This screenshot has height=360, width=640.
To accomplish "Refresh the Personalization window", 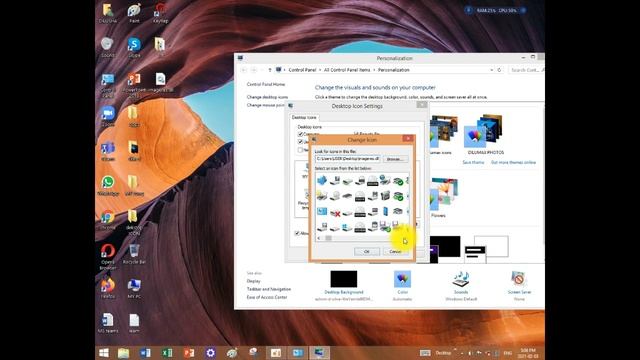I will coord(499,70).
